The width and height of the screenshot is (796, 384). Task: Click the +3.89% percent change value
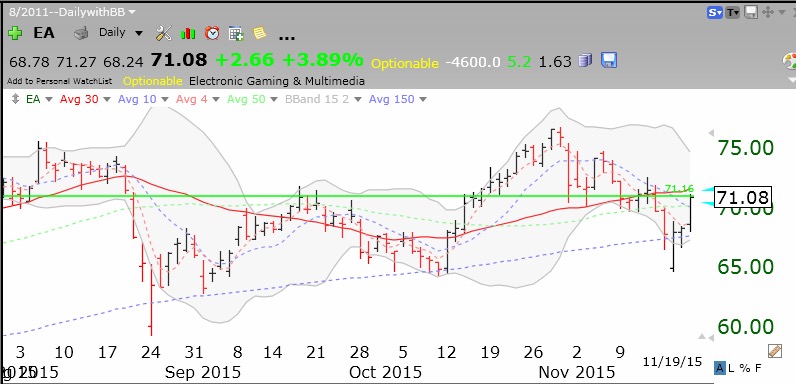[x=323, y=60]
